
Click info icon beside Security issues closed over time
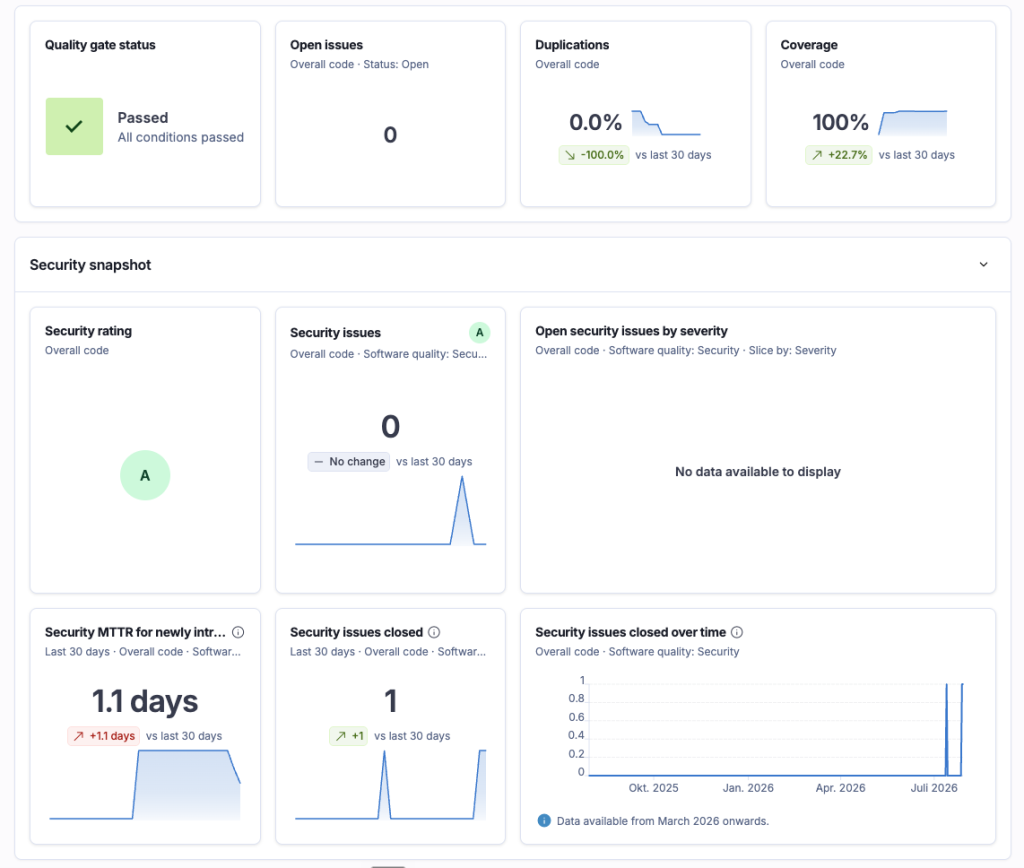tap(737, 632)
